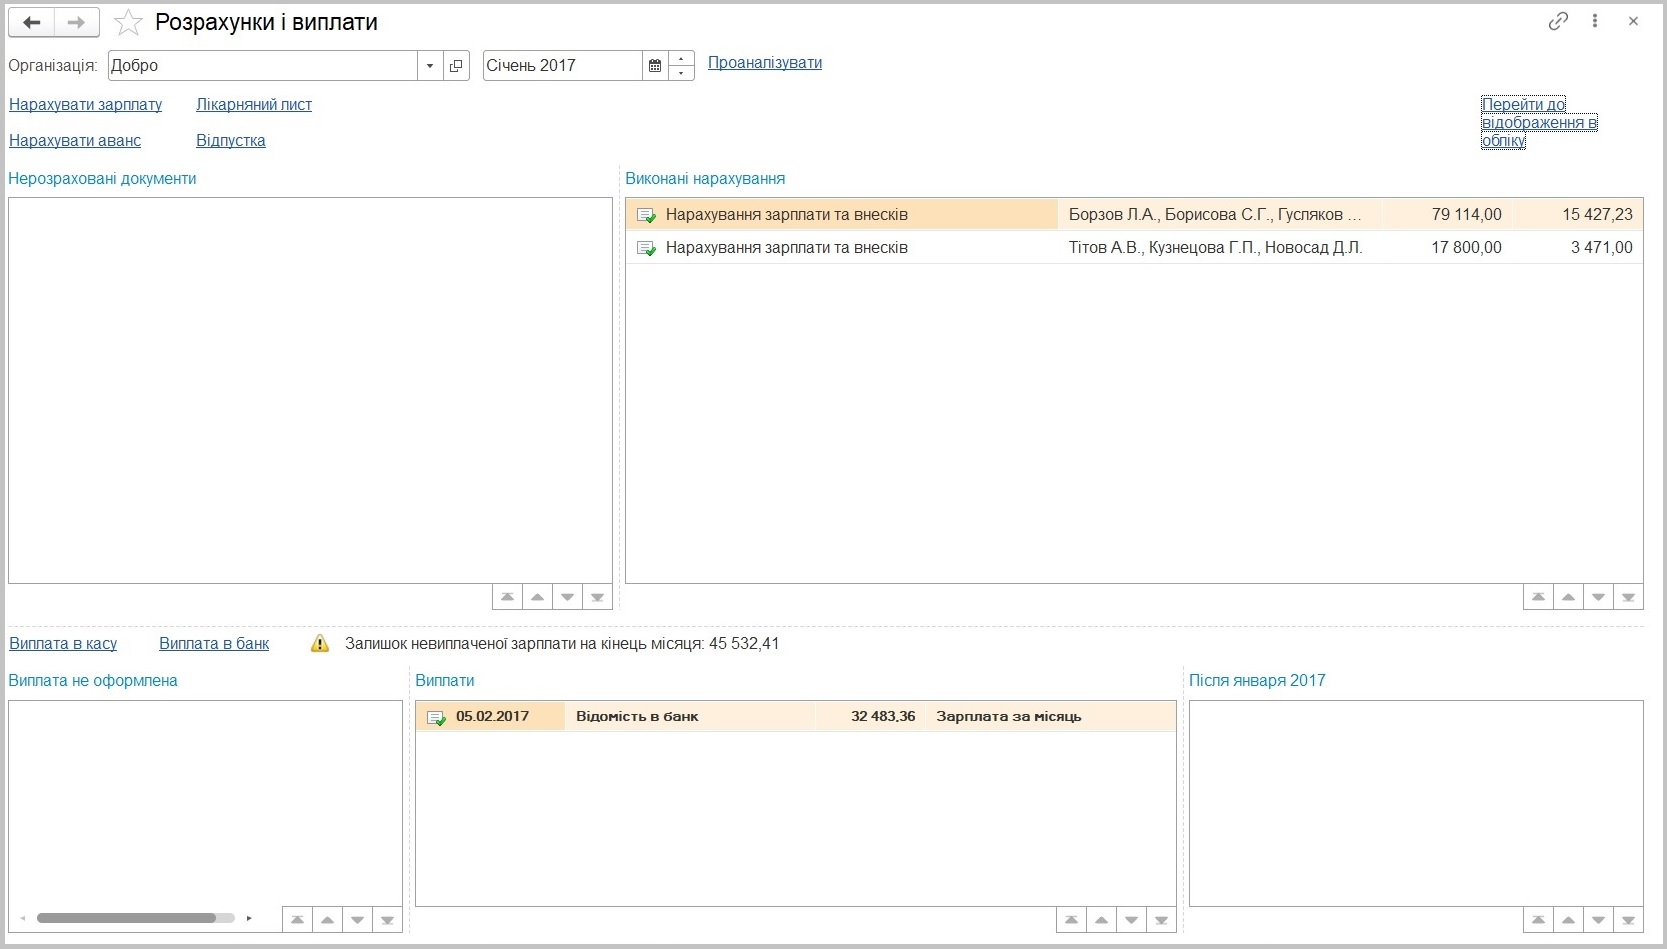Jump to first row in Нерозраховані документи list

pyautogui.click(x=507, y=597)
